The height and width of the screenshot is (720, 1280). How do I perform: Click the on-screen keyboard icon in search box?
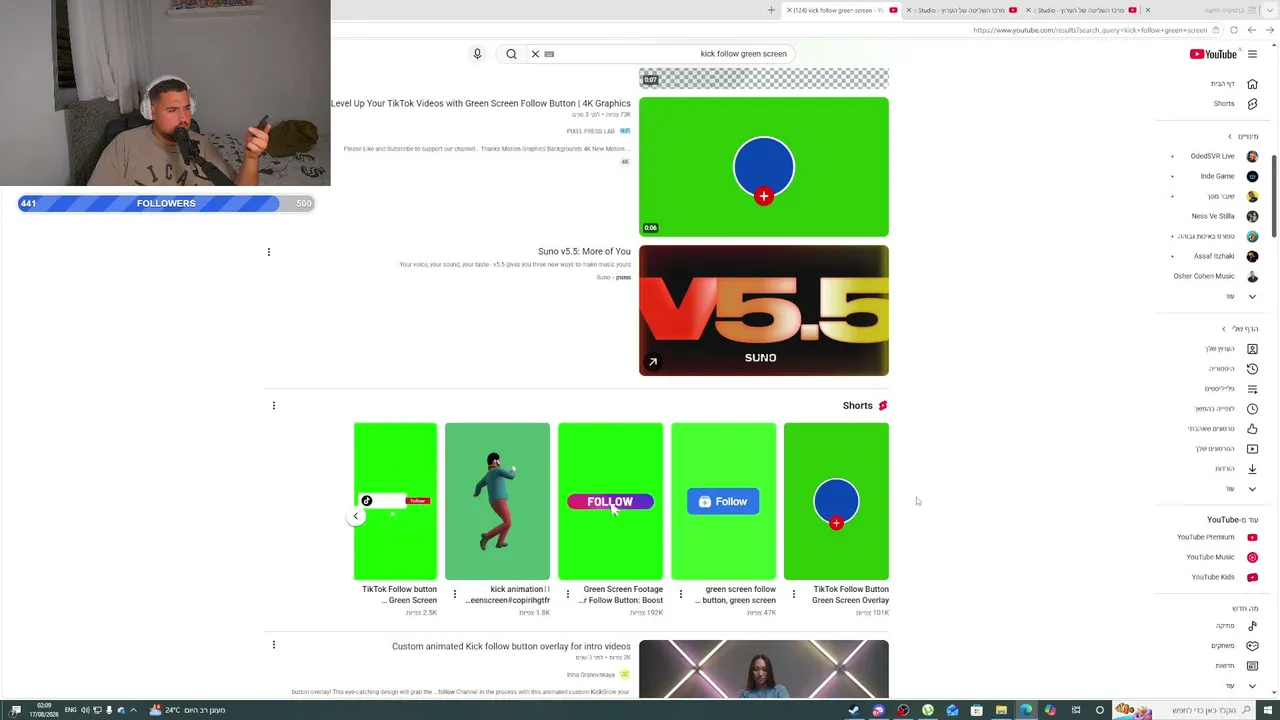(549, 54)
